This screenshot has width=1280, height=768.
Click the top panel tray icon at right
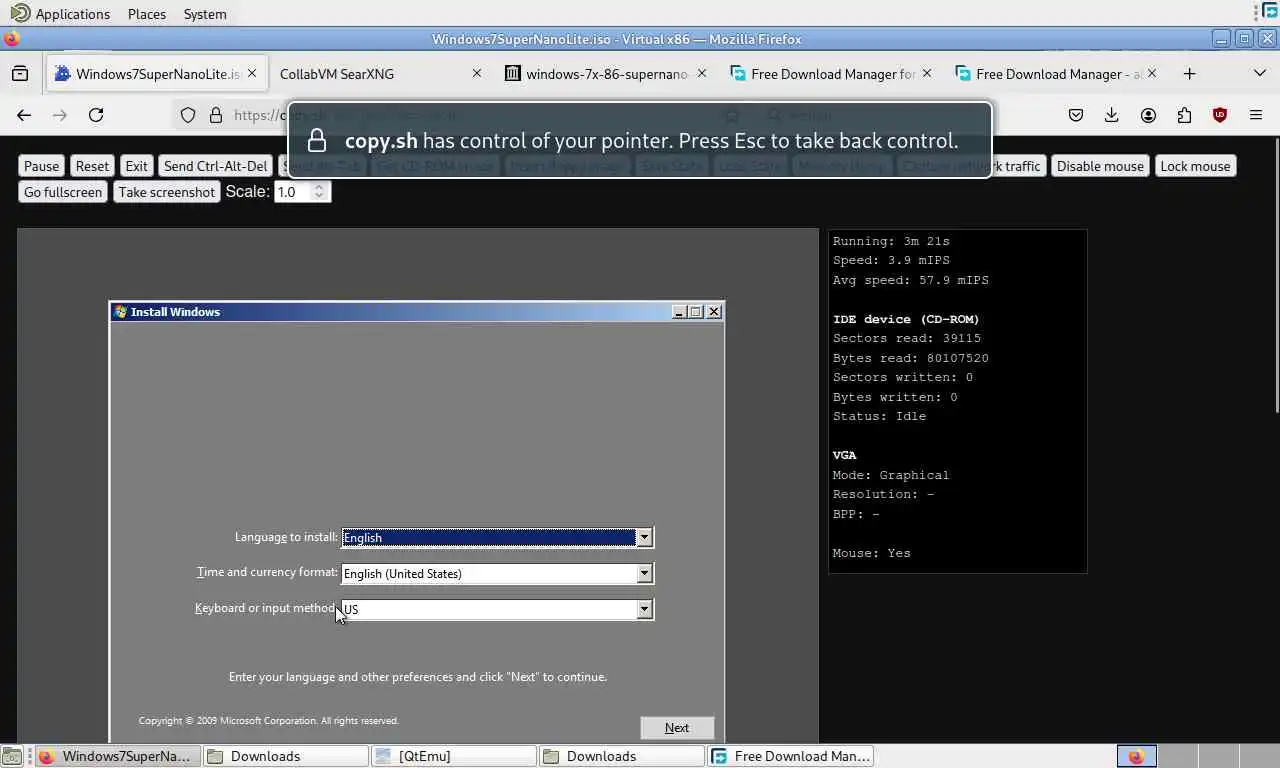pyautogui.click(x=1270, y=11)
